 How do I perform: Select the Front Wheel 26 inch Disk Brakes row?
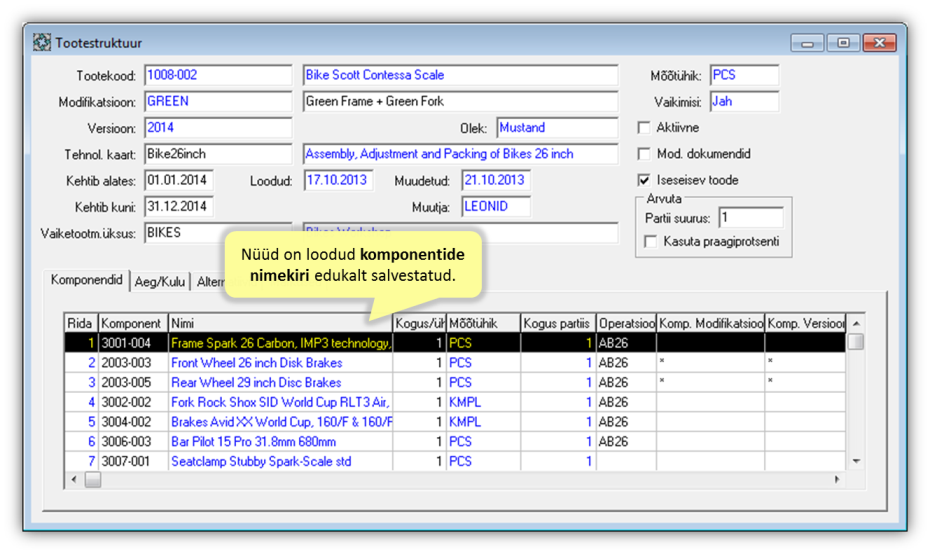point(256,363)
